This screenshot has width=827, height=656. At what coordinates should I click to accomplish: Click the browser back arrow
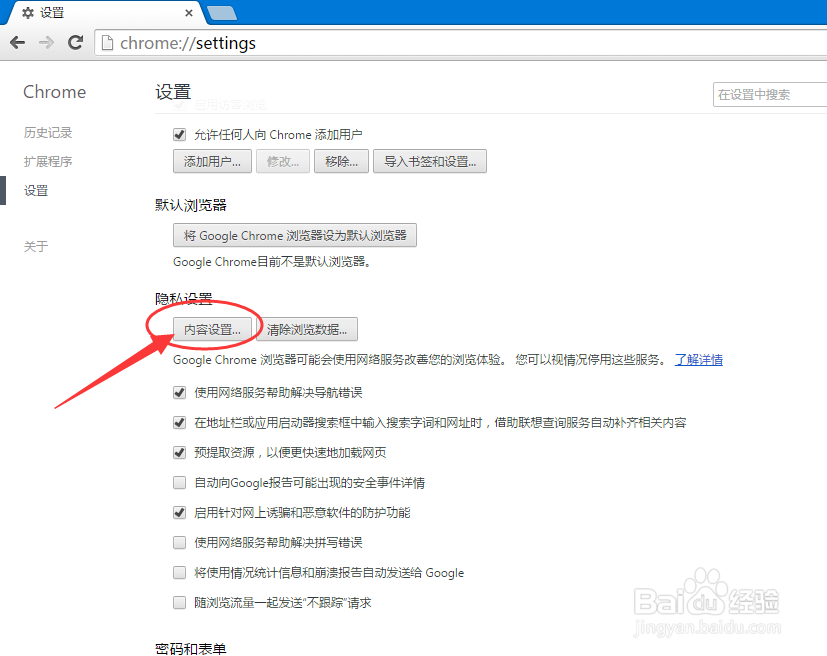pos(17,42)
